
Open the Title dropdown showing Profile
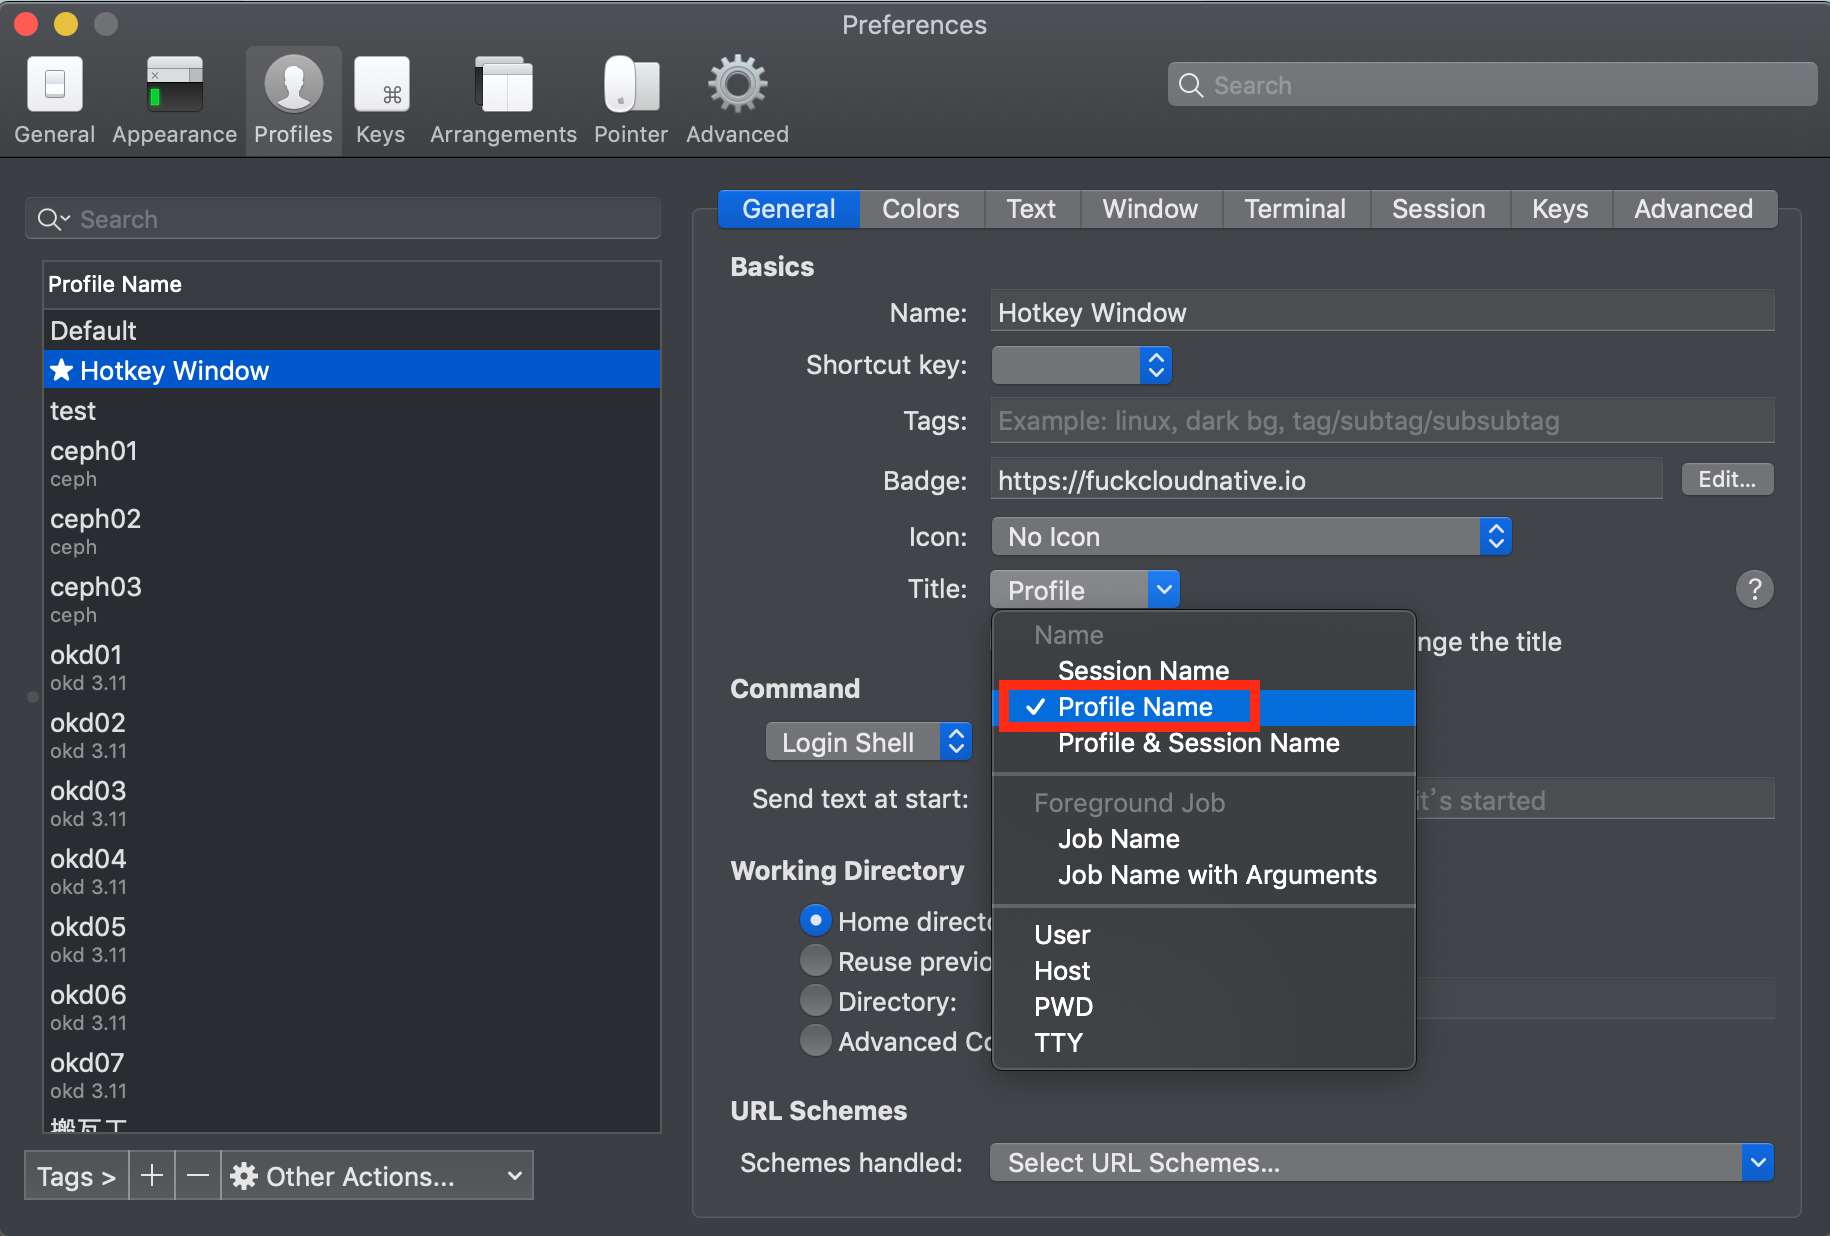[1085, 590]
